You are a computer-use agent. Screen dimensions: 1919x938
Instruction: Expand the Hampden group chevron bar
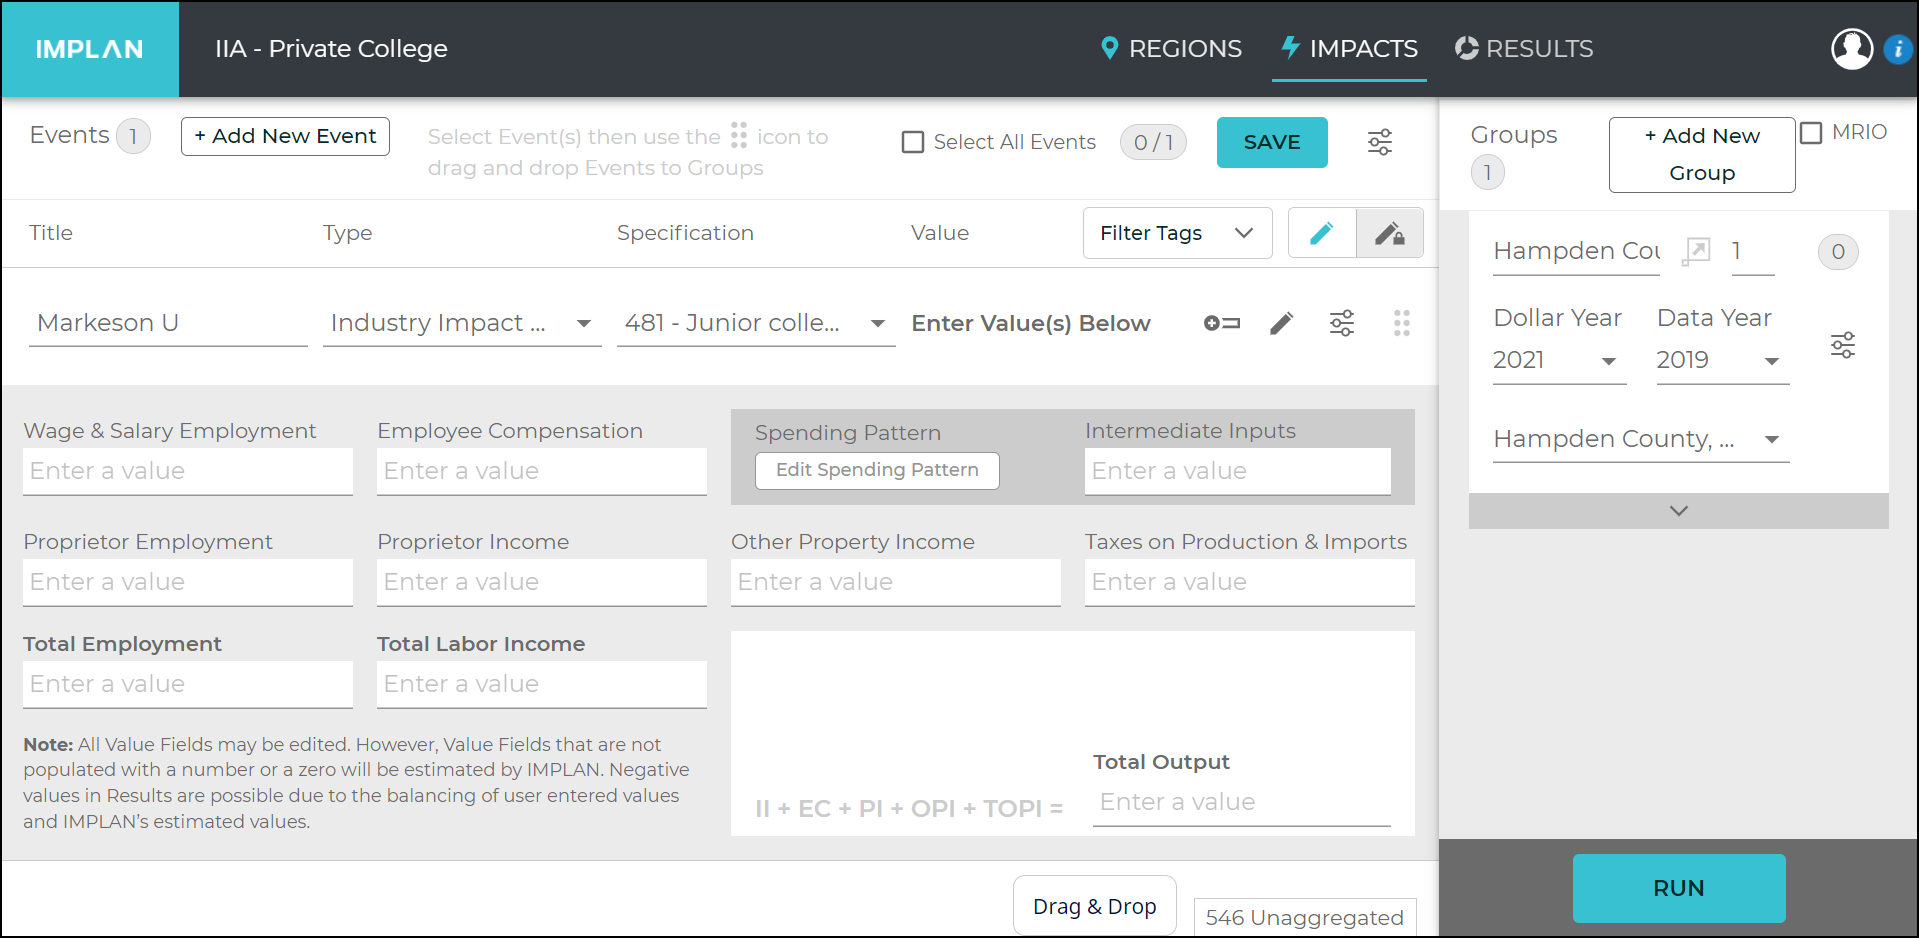tap(1678, 510)
